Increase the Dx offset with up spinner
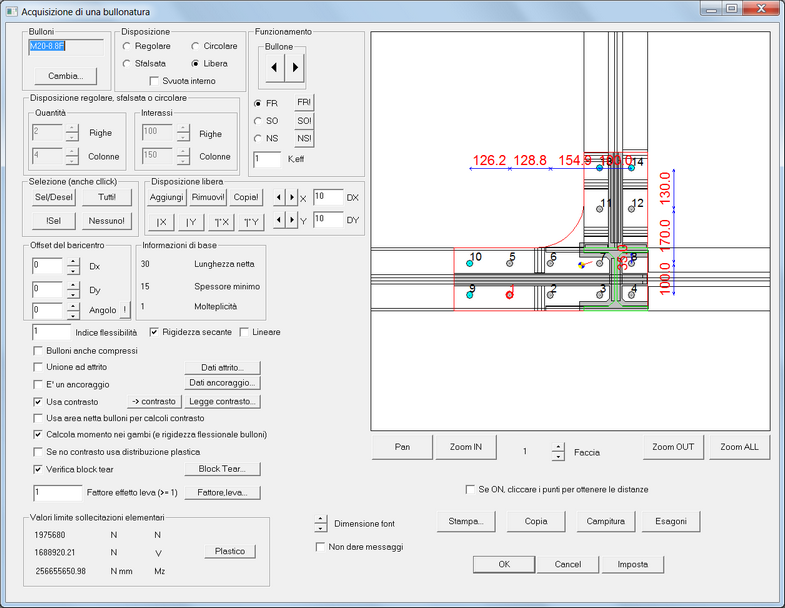 click(71, 262)
